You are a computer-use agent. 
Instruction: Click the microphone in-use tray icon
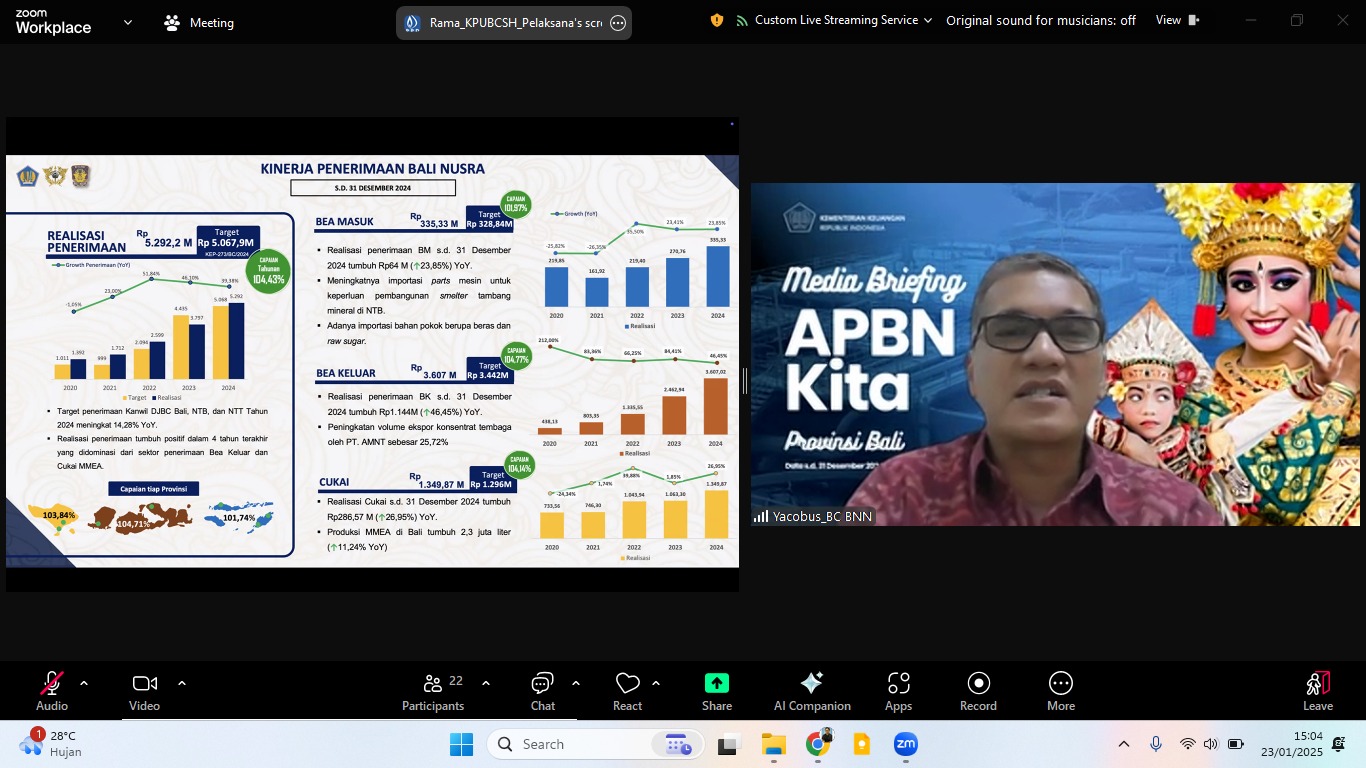(1156, 744)
